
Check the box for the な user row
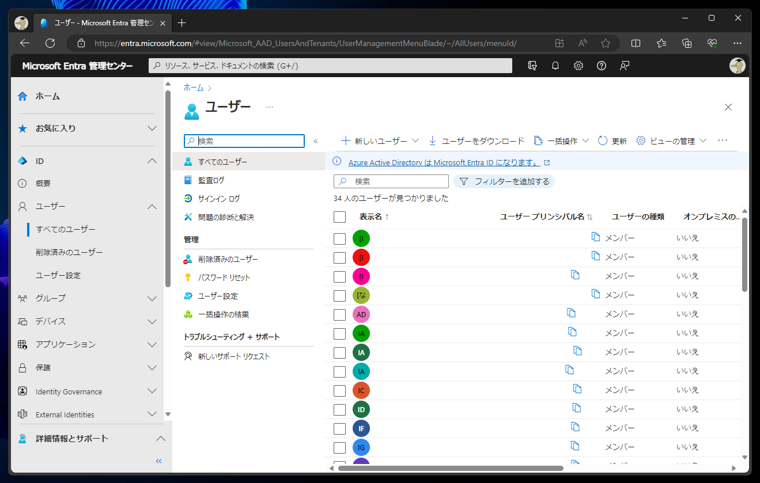pos(339,296)
